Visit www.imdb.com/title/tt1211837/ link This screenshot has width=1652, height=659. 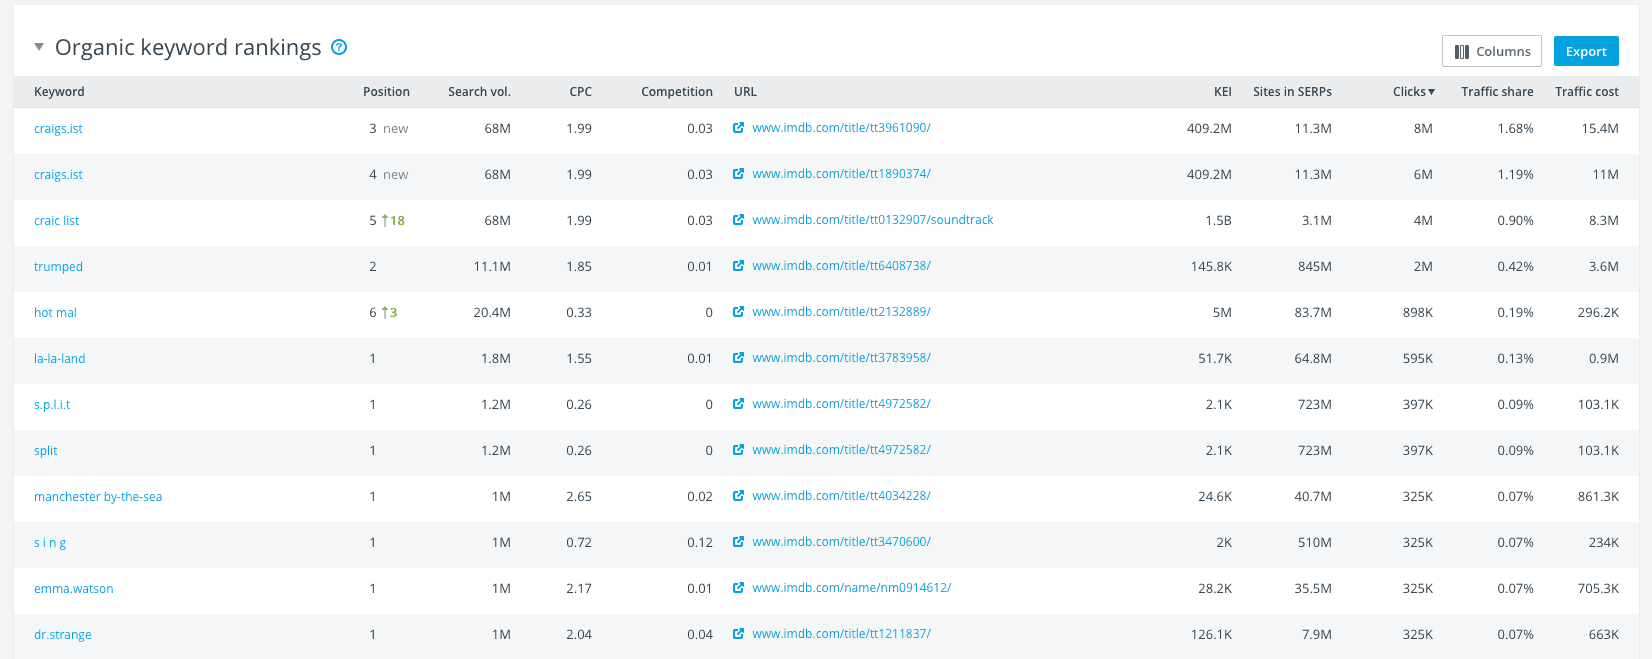click(841, 634)
